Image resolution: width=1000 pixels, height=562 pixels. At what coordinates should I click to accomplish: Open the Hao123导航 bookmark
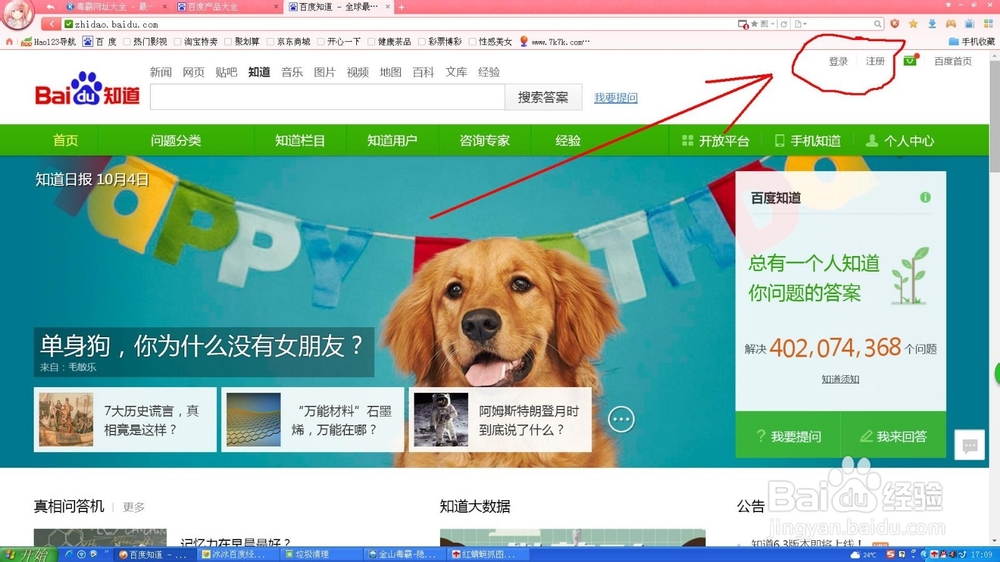pyautogui.click(x=48, y=41)
